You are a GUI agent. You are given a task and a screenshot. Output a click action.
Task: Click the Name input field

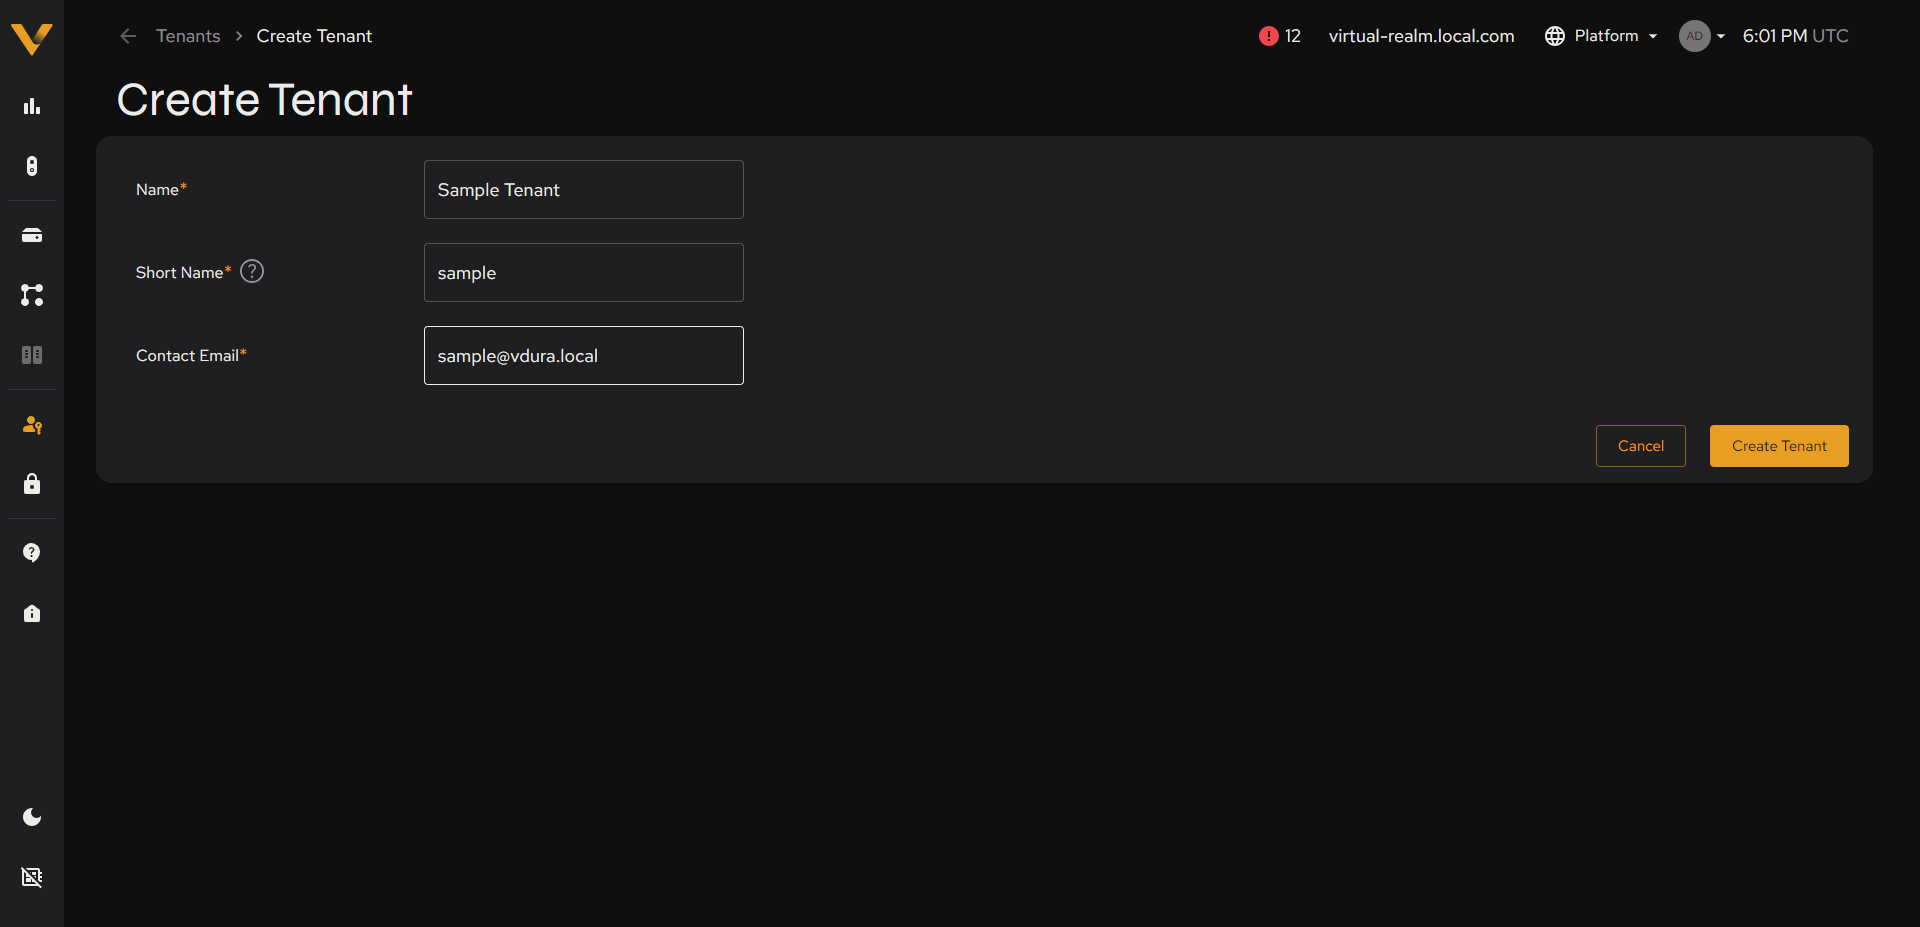coord(584,189)
